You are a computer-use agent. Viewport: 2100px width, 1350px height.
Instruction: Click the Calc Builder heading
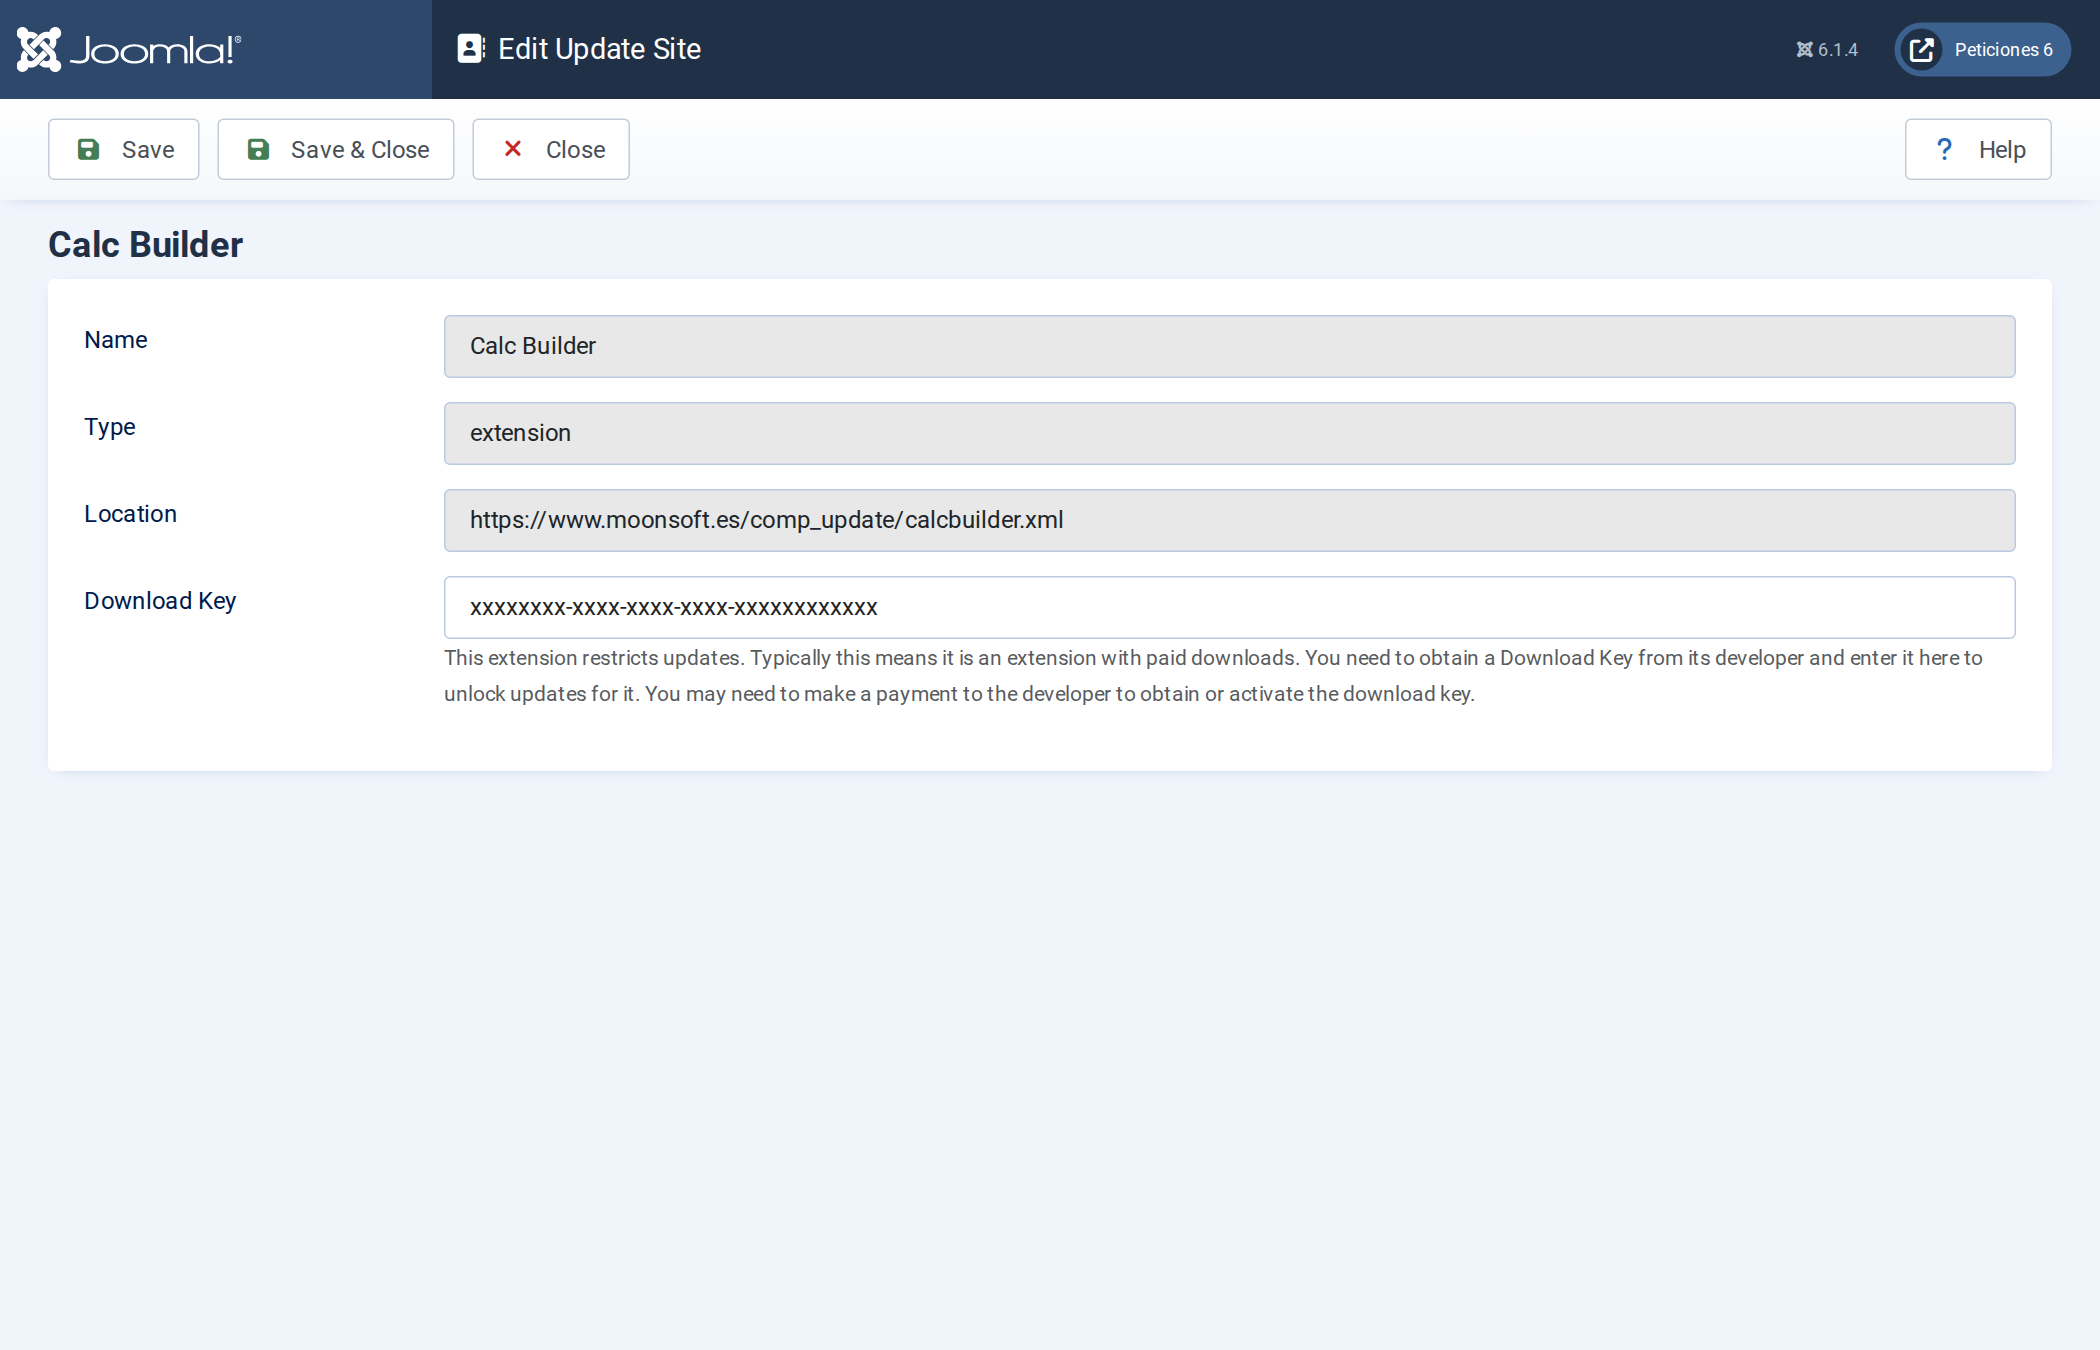146,245
